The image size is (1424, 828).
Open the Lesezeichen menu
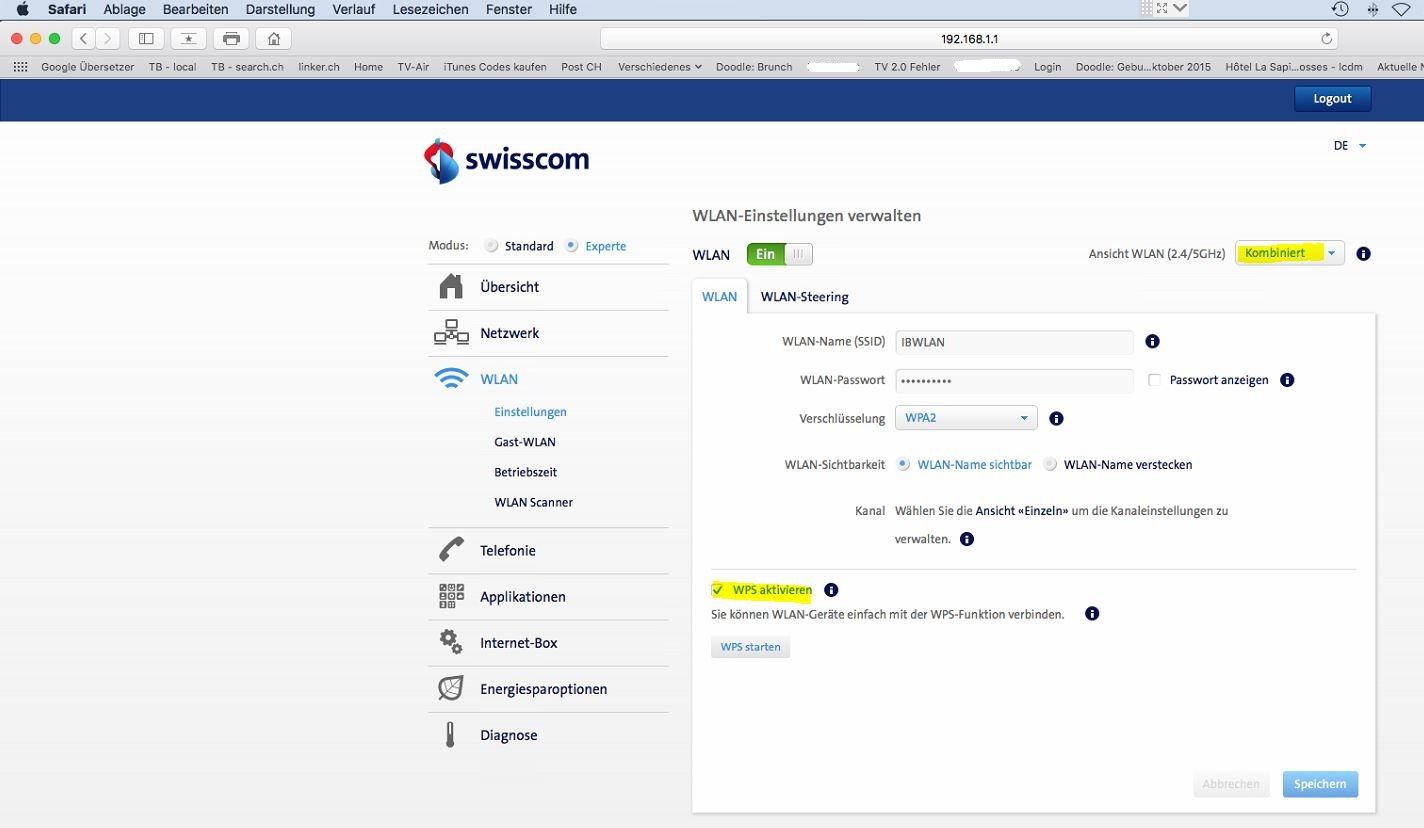[430, 9]
